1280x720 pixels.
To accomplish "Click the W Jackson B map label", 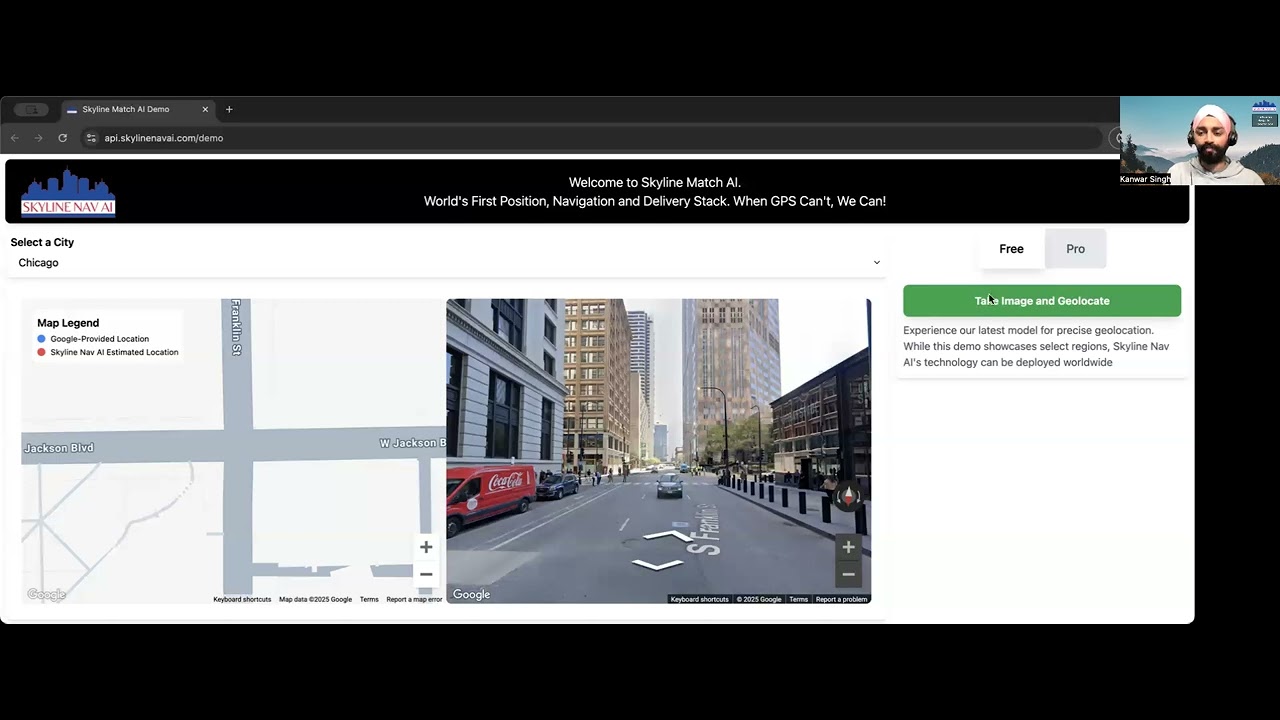I will [413, 443].
